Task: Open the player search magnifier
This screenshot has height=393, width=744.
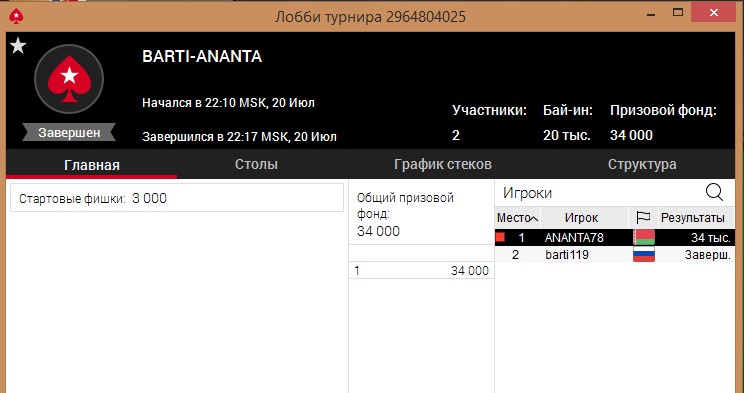Action: point(714,192)
